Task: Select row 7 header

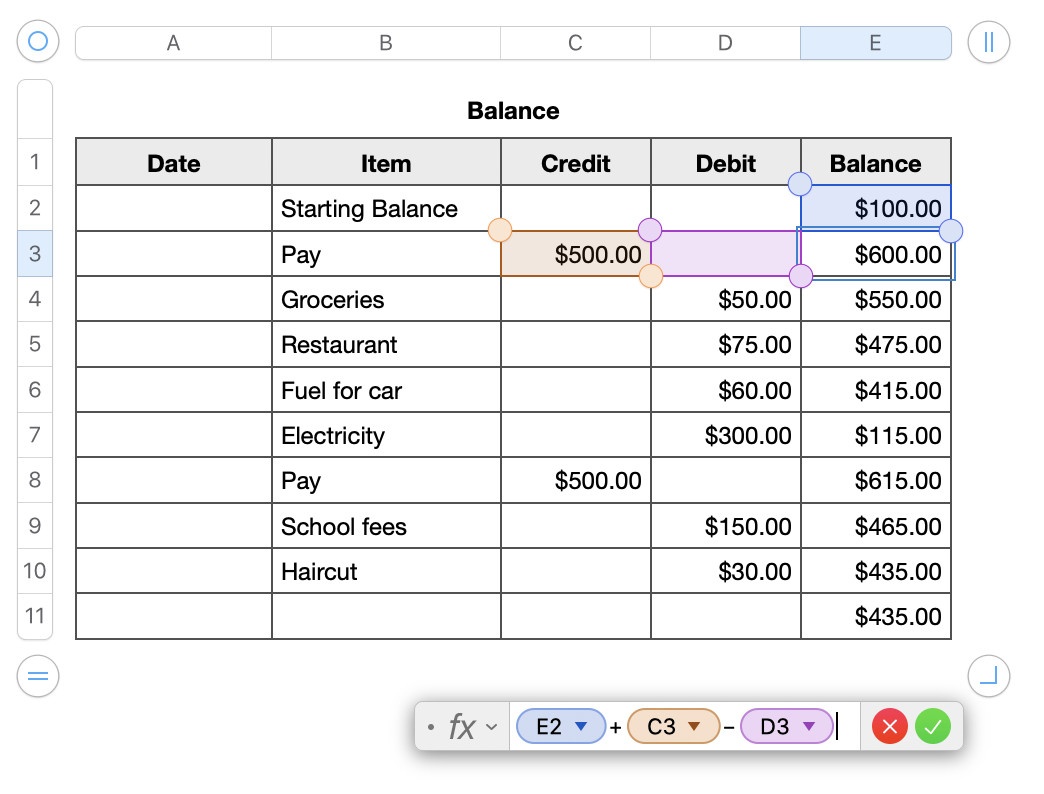Action: tap(35, 435)
